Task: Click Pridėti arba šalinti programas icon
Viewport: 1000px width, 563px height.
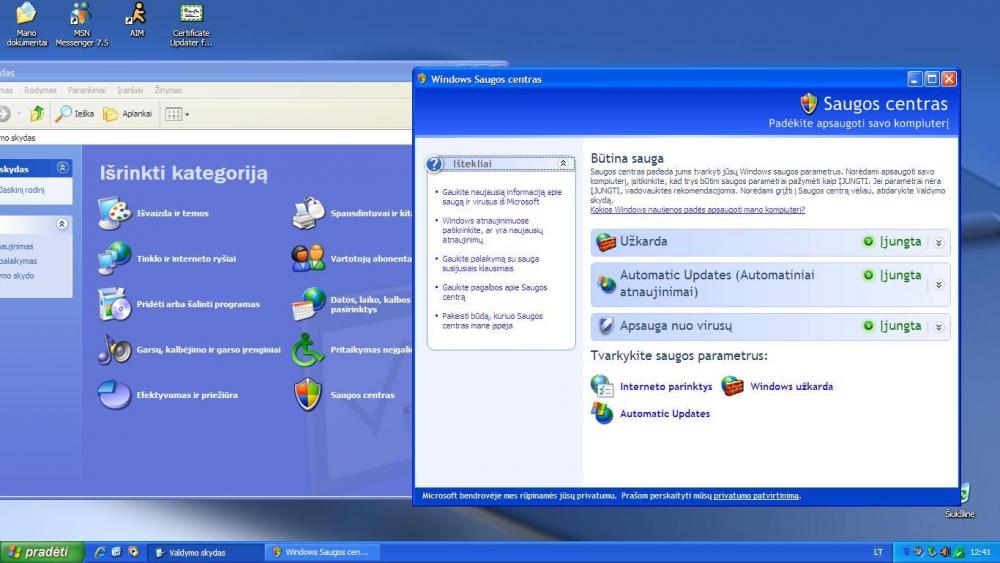Action: [x=113, y=304]
